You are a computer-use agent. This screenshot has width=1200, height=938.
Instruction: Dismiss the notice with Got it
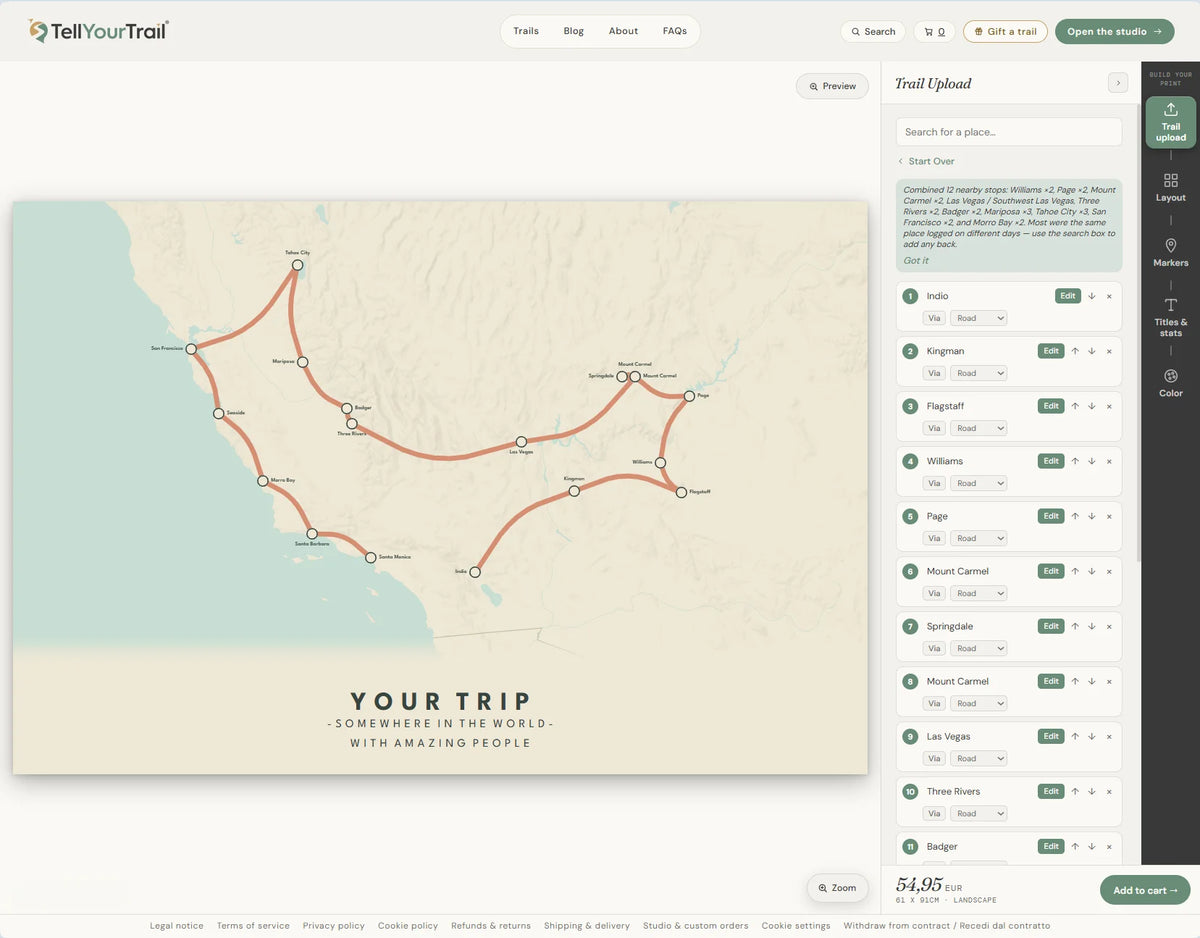tap(916, 260)
